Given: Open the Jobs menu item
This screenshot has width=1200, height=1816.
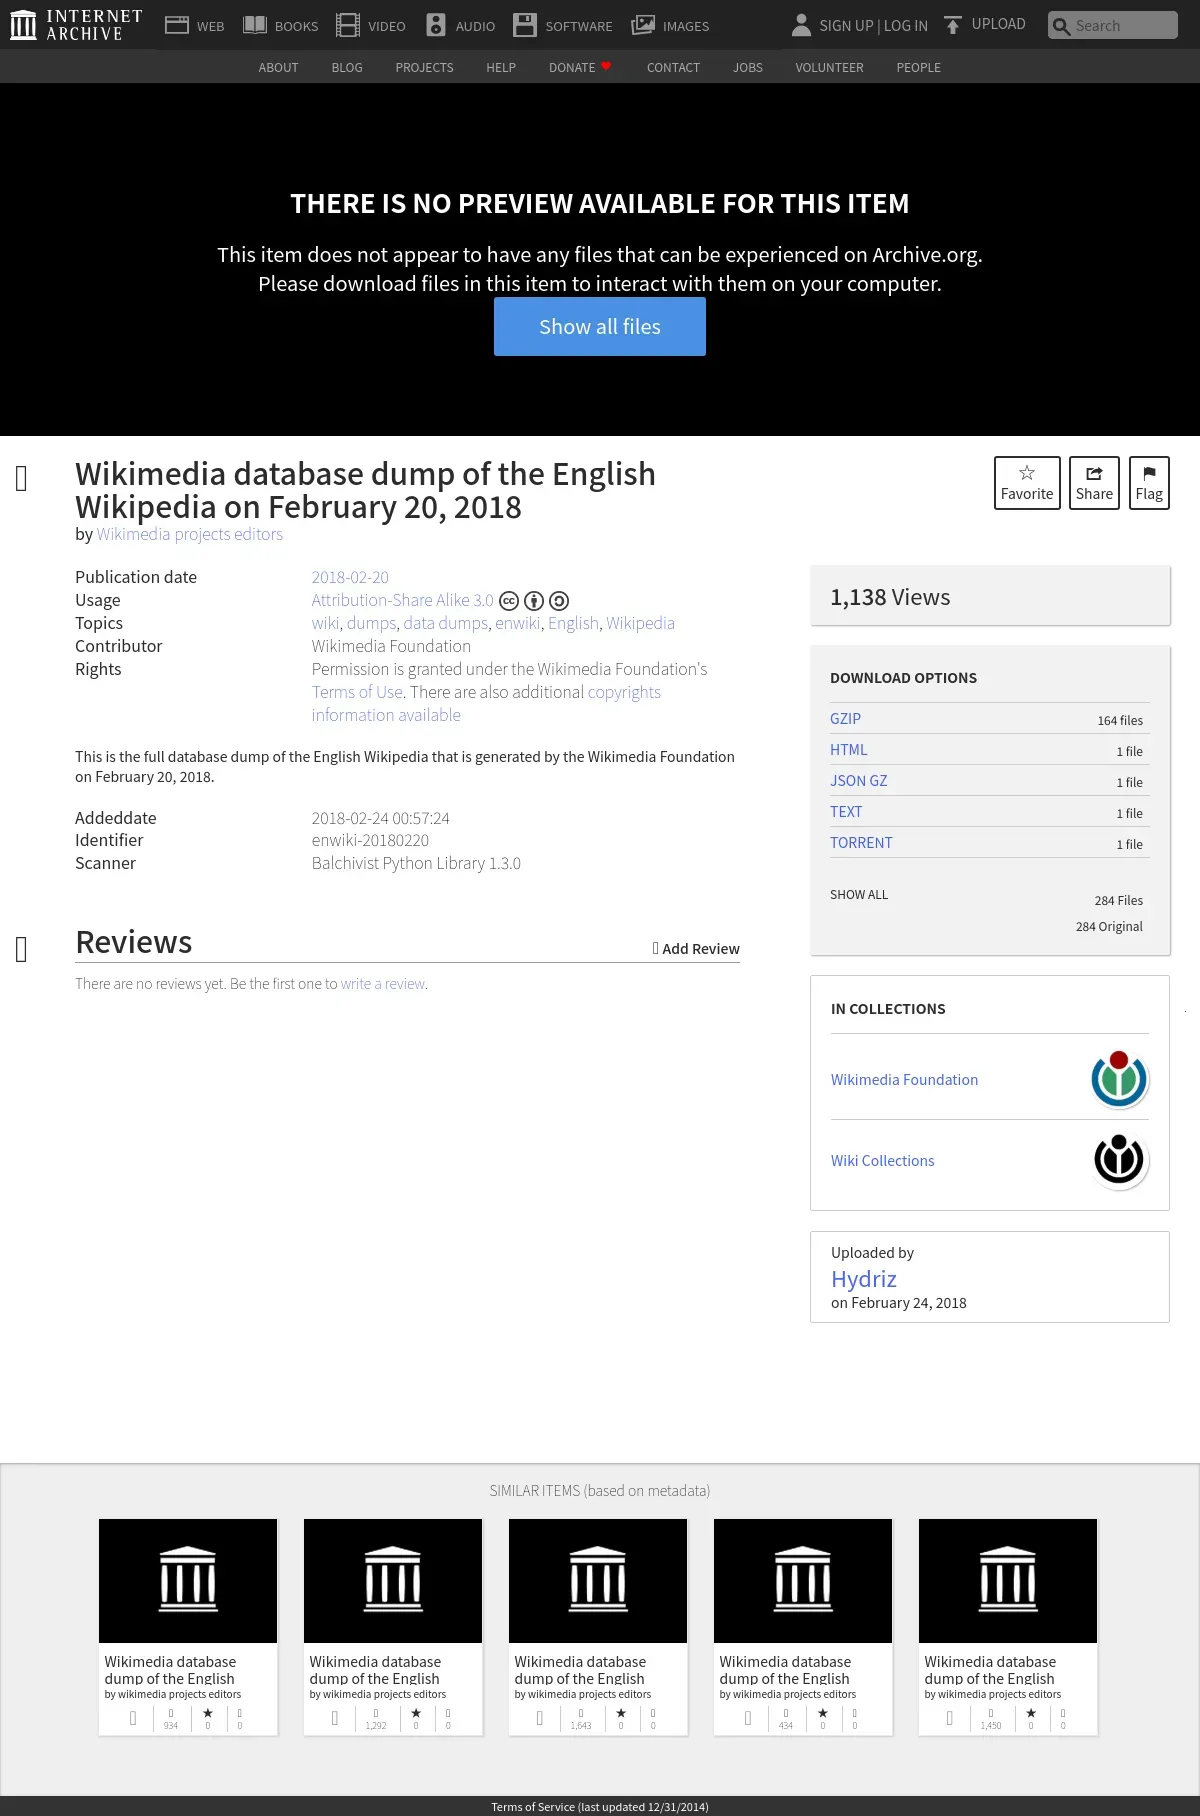Looking at the screenshot, I should pyautogui.click(x=748, y=67).
